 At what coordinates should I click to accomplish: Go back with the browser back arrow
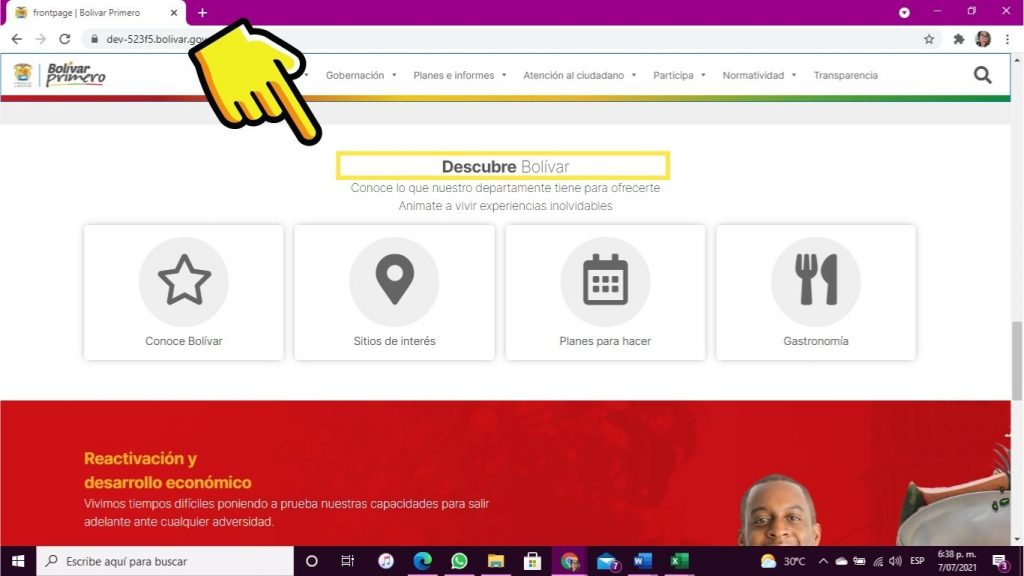16,39
